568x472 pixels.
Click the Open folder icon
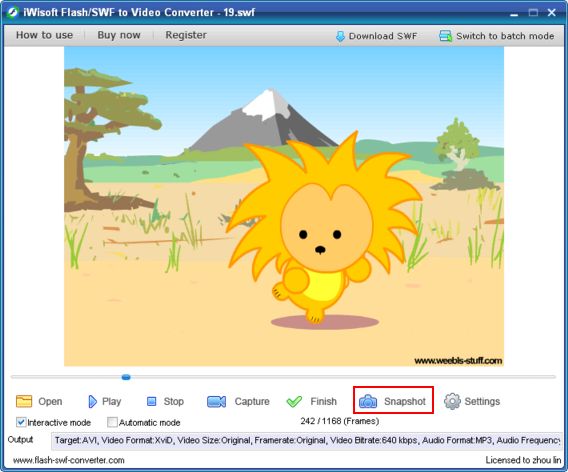(24, 401)
